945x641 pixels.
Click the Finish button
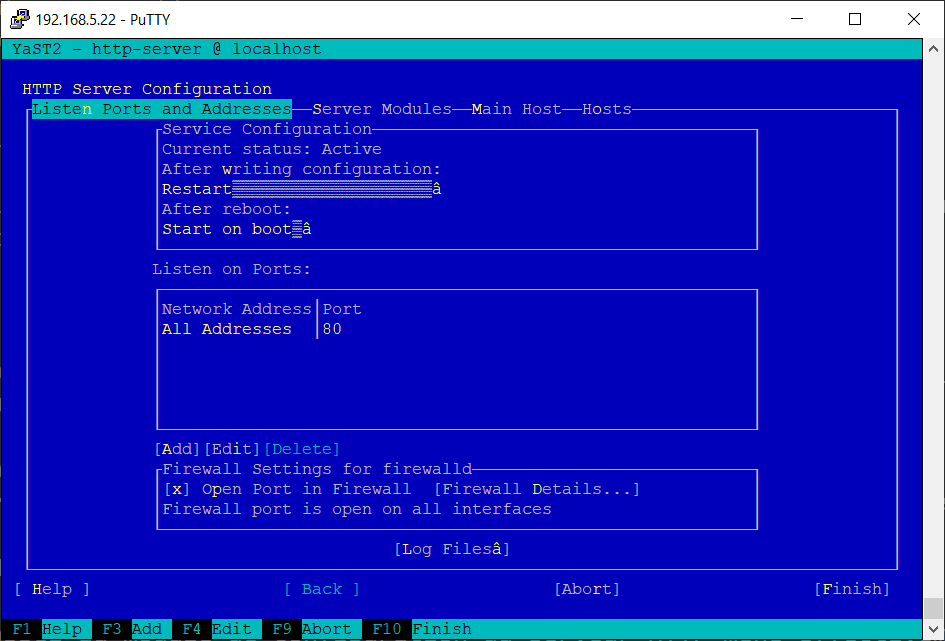click(x=852, y=589)
